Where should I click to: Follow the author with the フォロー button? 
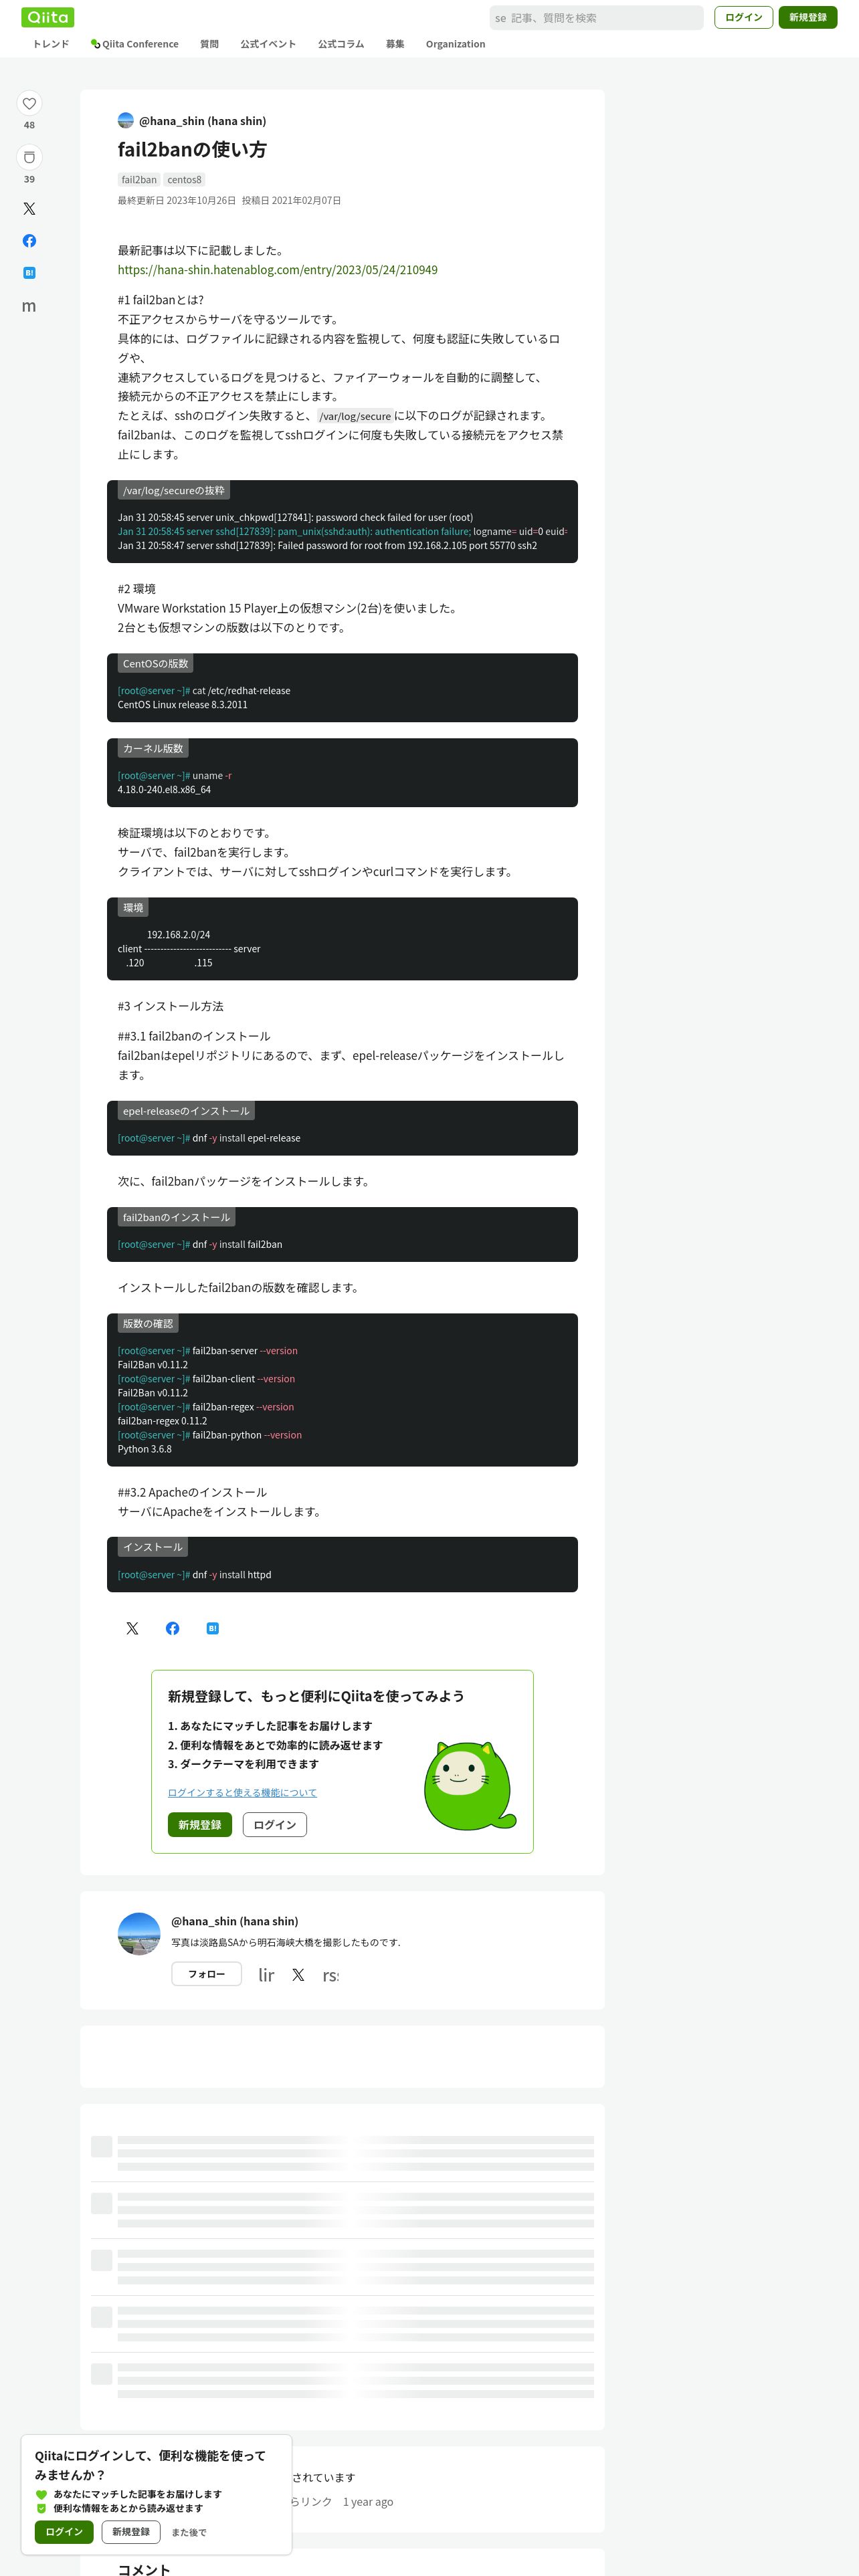207,1973
